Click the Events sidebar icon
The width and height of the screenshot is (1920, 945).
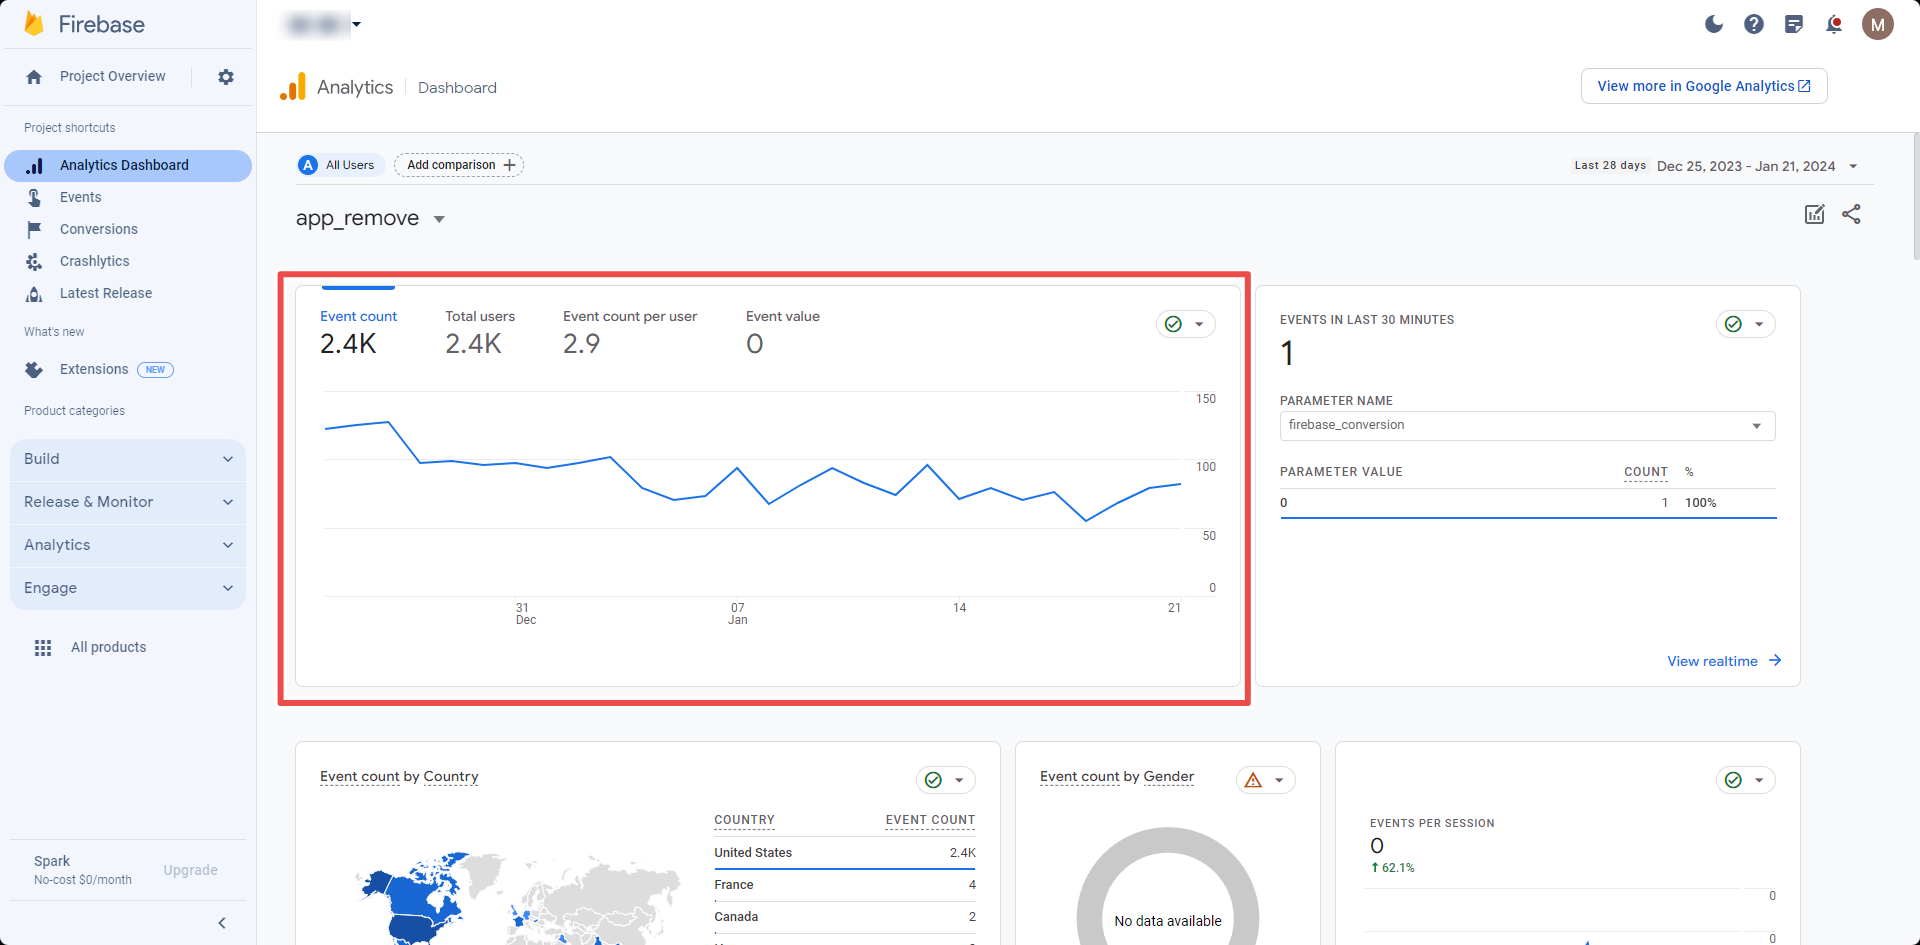tap(34, 198)
